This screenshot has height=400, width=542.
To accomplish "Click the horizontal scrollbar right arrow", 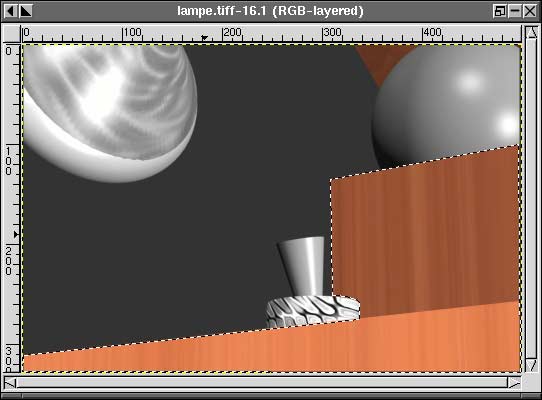I will [514, 382].
